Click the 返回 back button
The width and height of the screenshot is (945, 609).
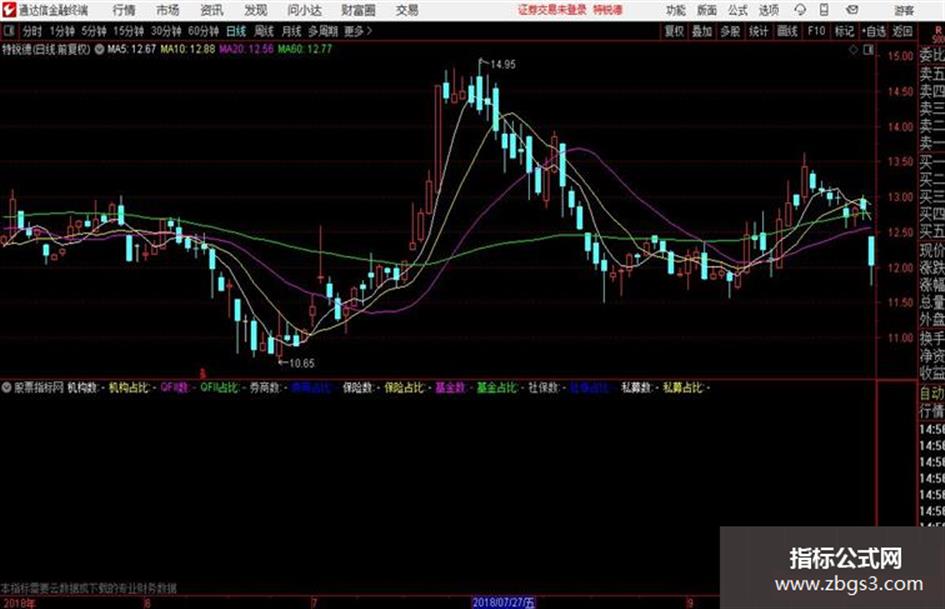(902, 31)
